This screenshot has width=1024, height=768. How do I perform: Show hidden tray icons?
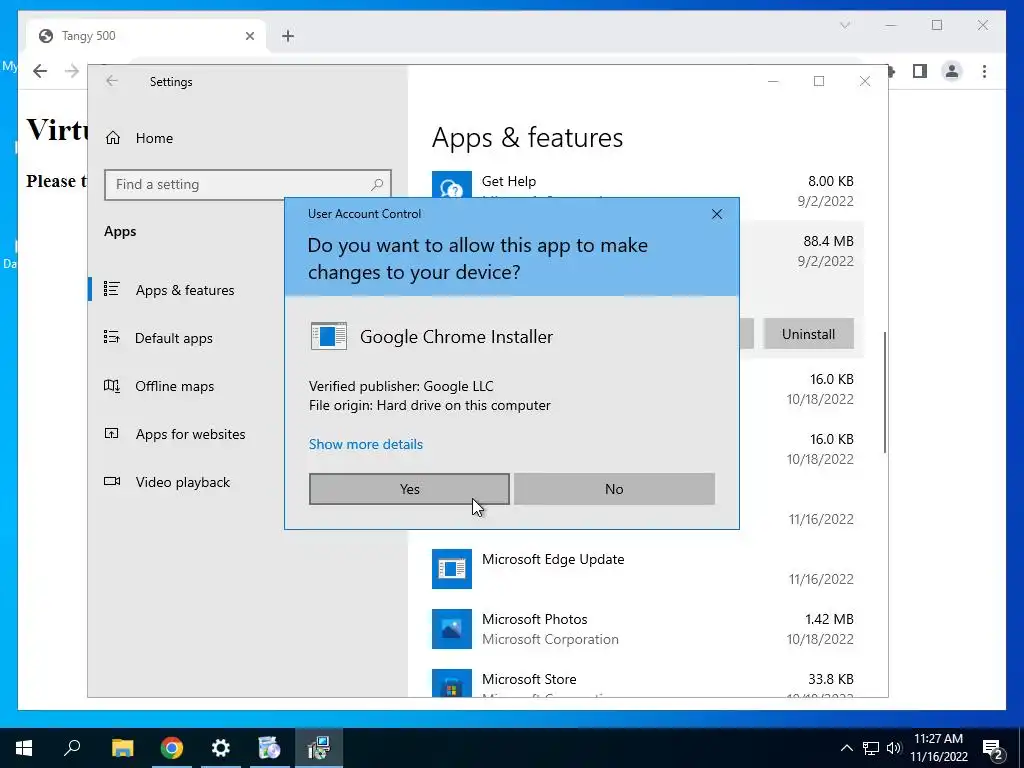(846, 748)
